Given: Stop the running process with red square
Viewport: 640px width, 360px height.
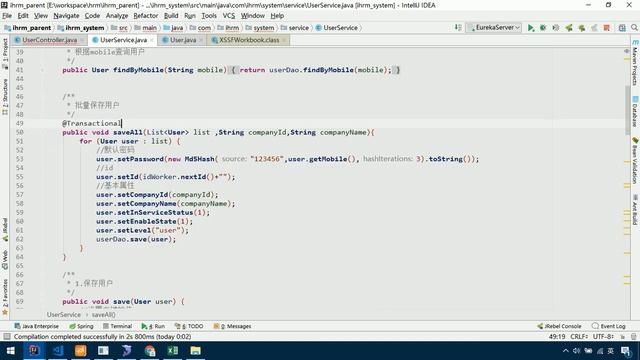Looking at the screenshot, I should (607, 28).
